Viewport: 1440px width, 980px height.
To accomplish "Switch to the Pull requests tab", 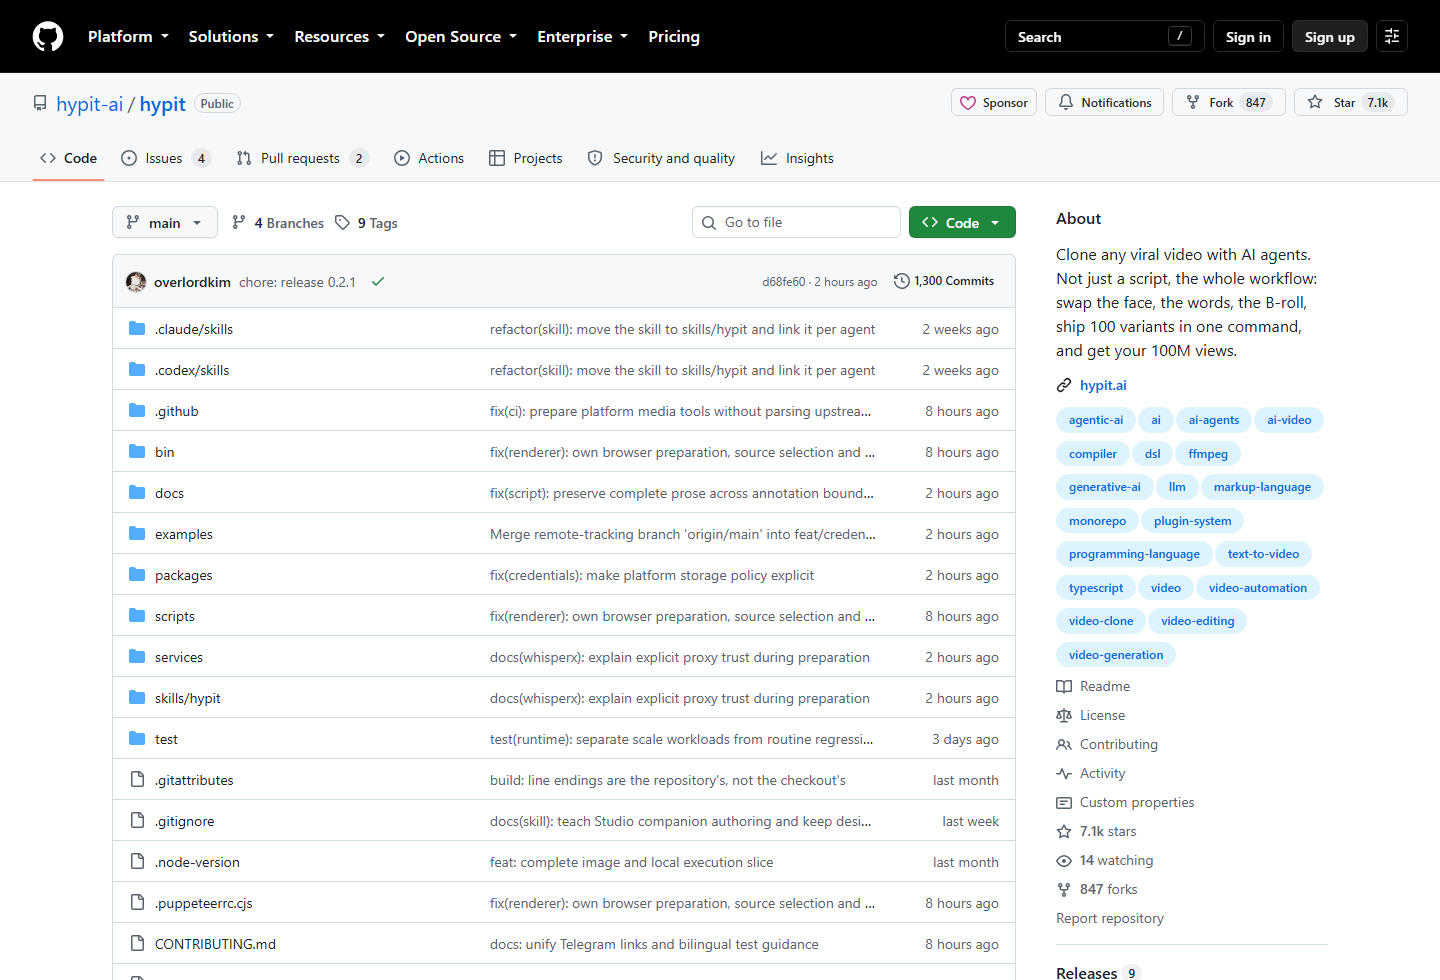I will pos(302,158).
